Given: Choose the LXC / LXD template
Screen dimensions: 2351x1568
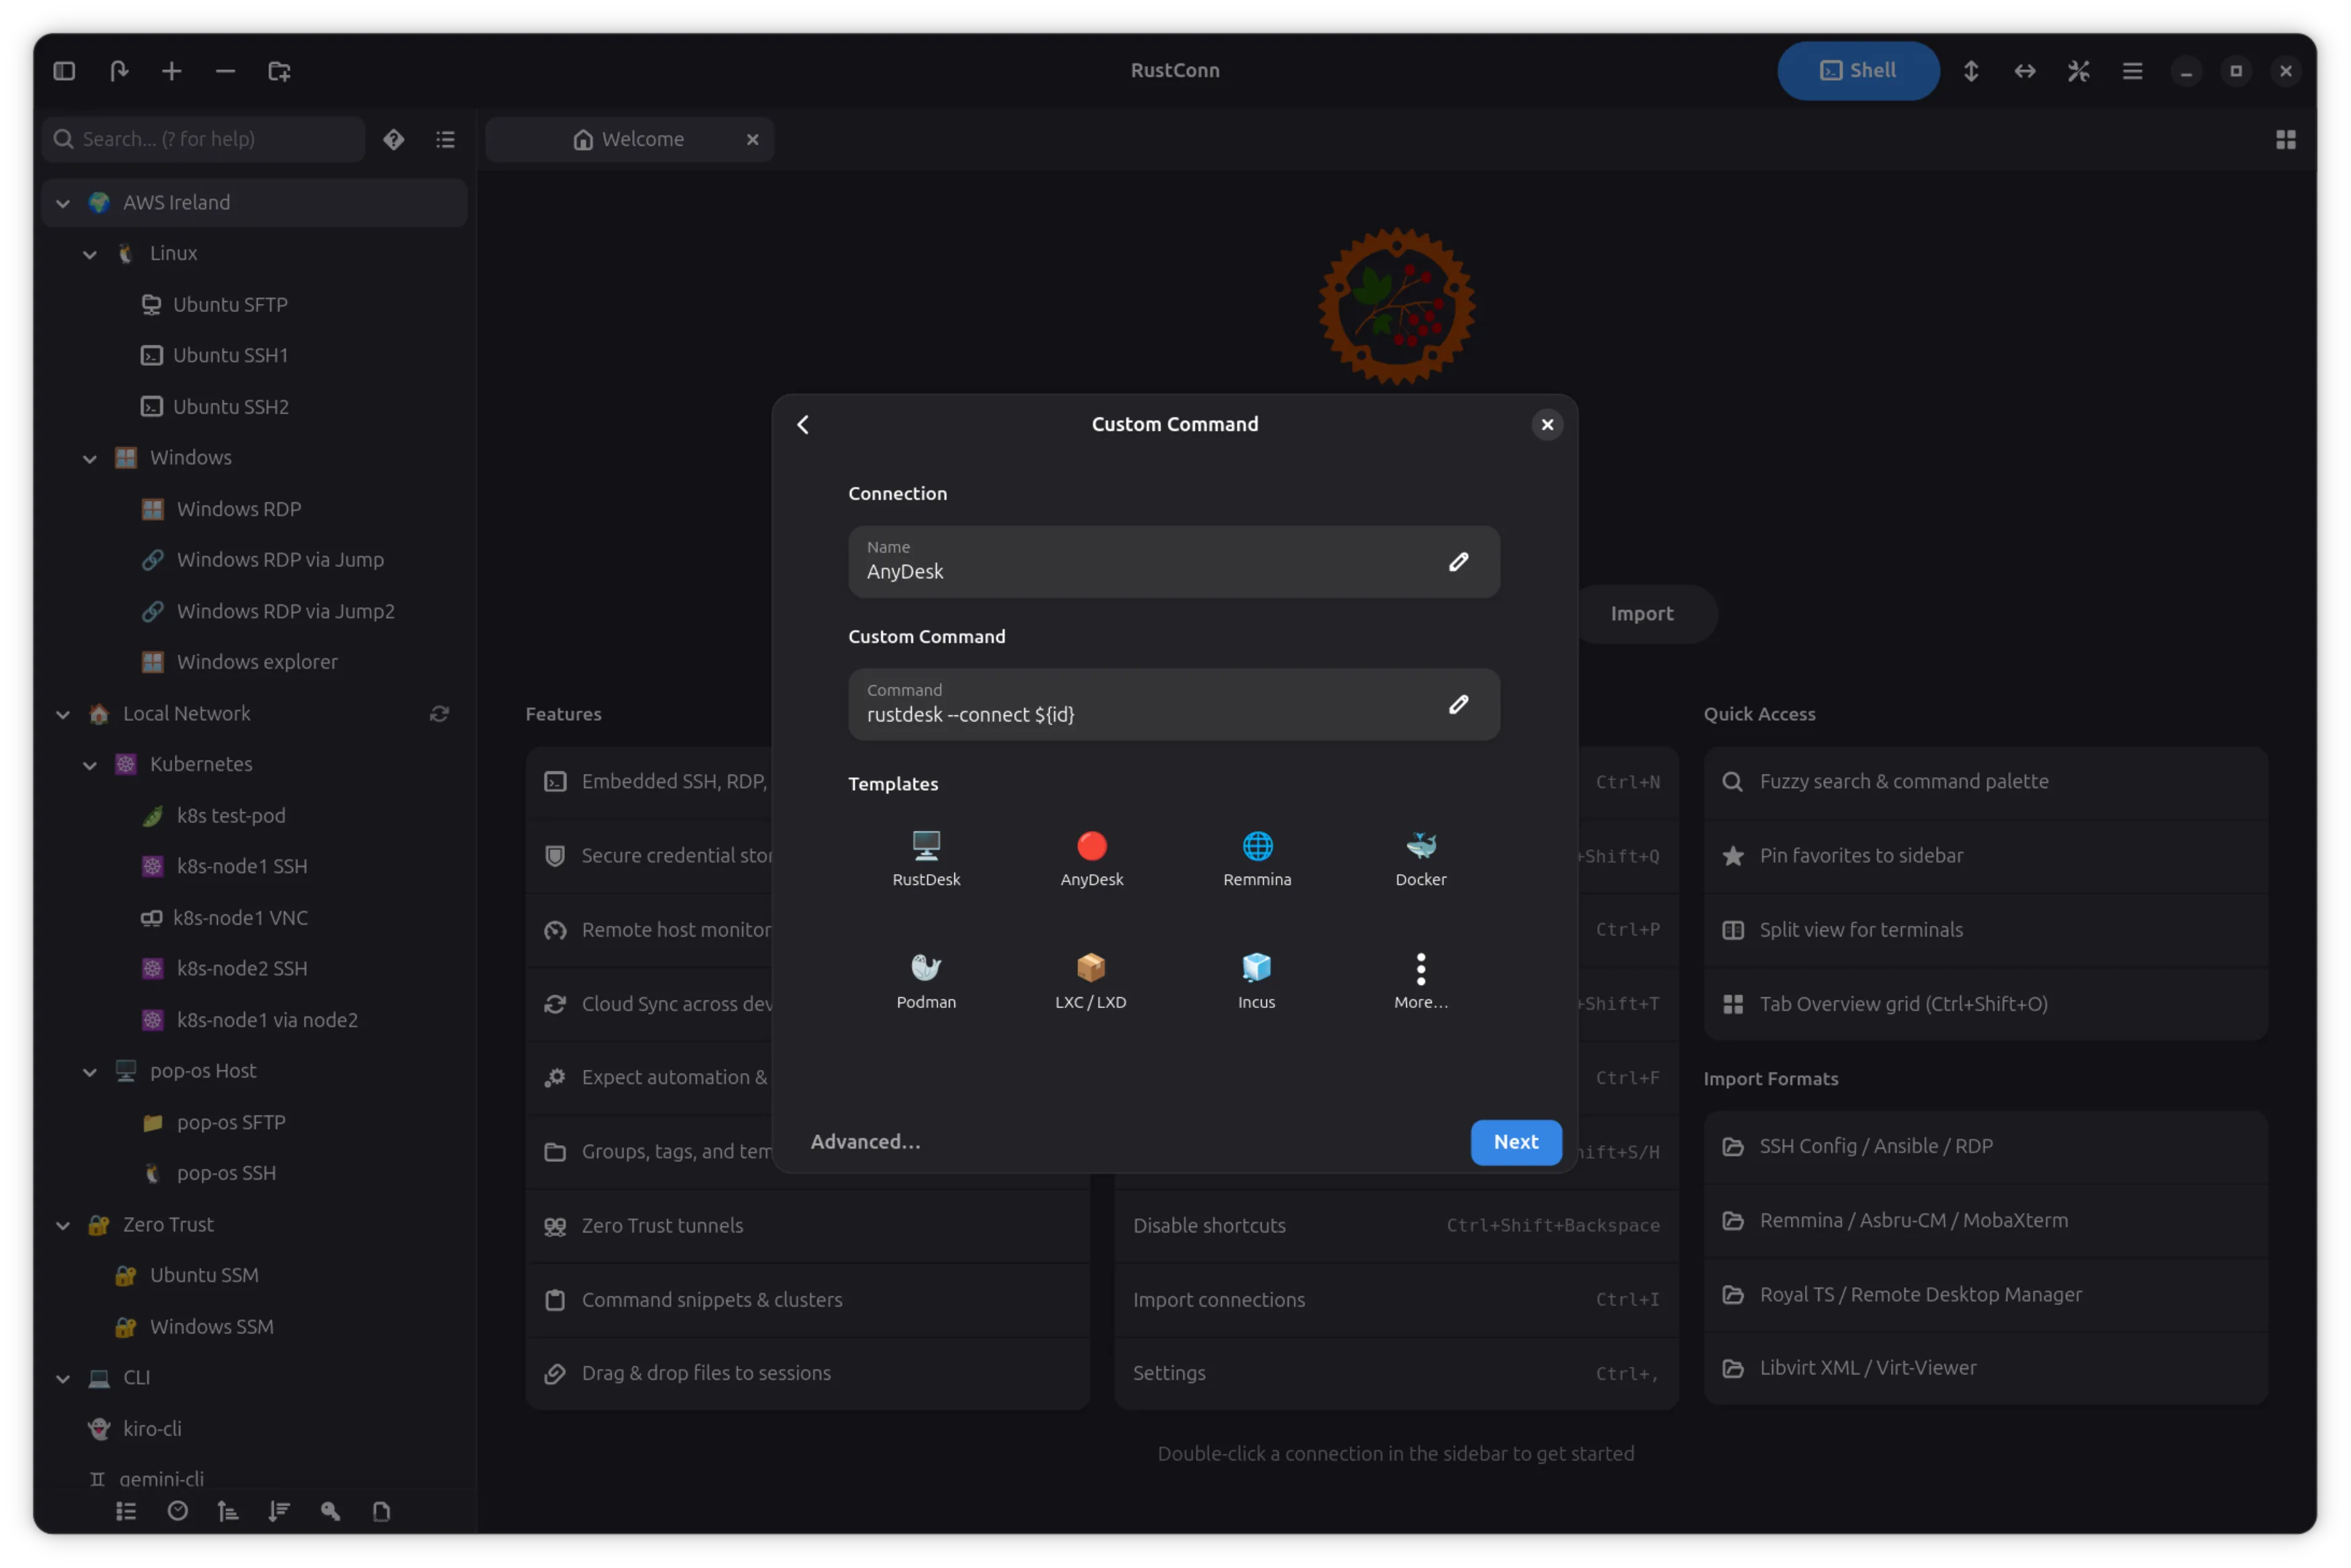Looking at the screenshot, I should (x=1091, y=981).
